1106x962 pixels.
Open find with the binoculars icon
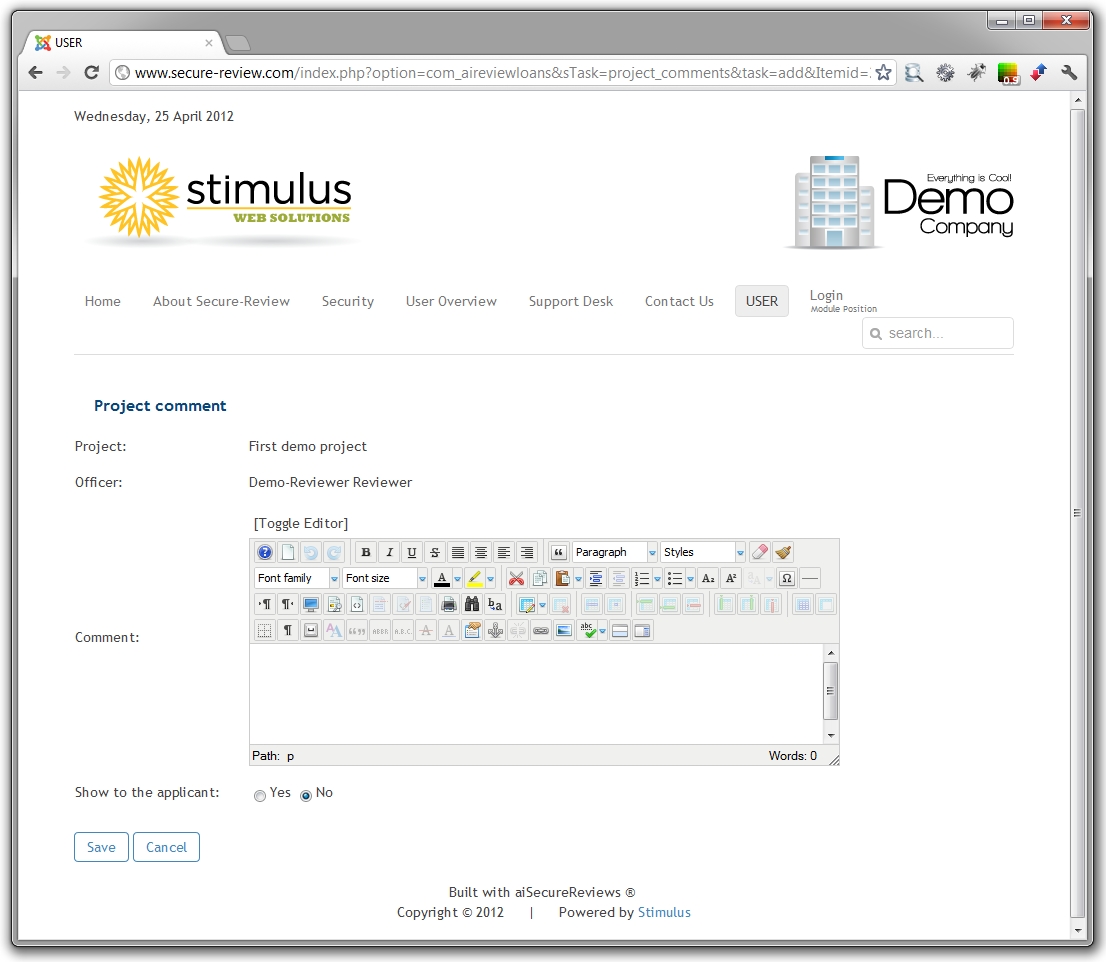coord(472,604)
